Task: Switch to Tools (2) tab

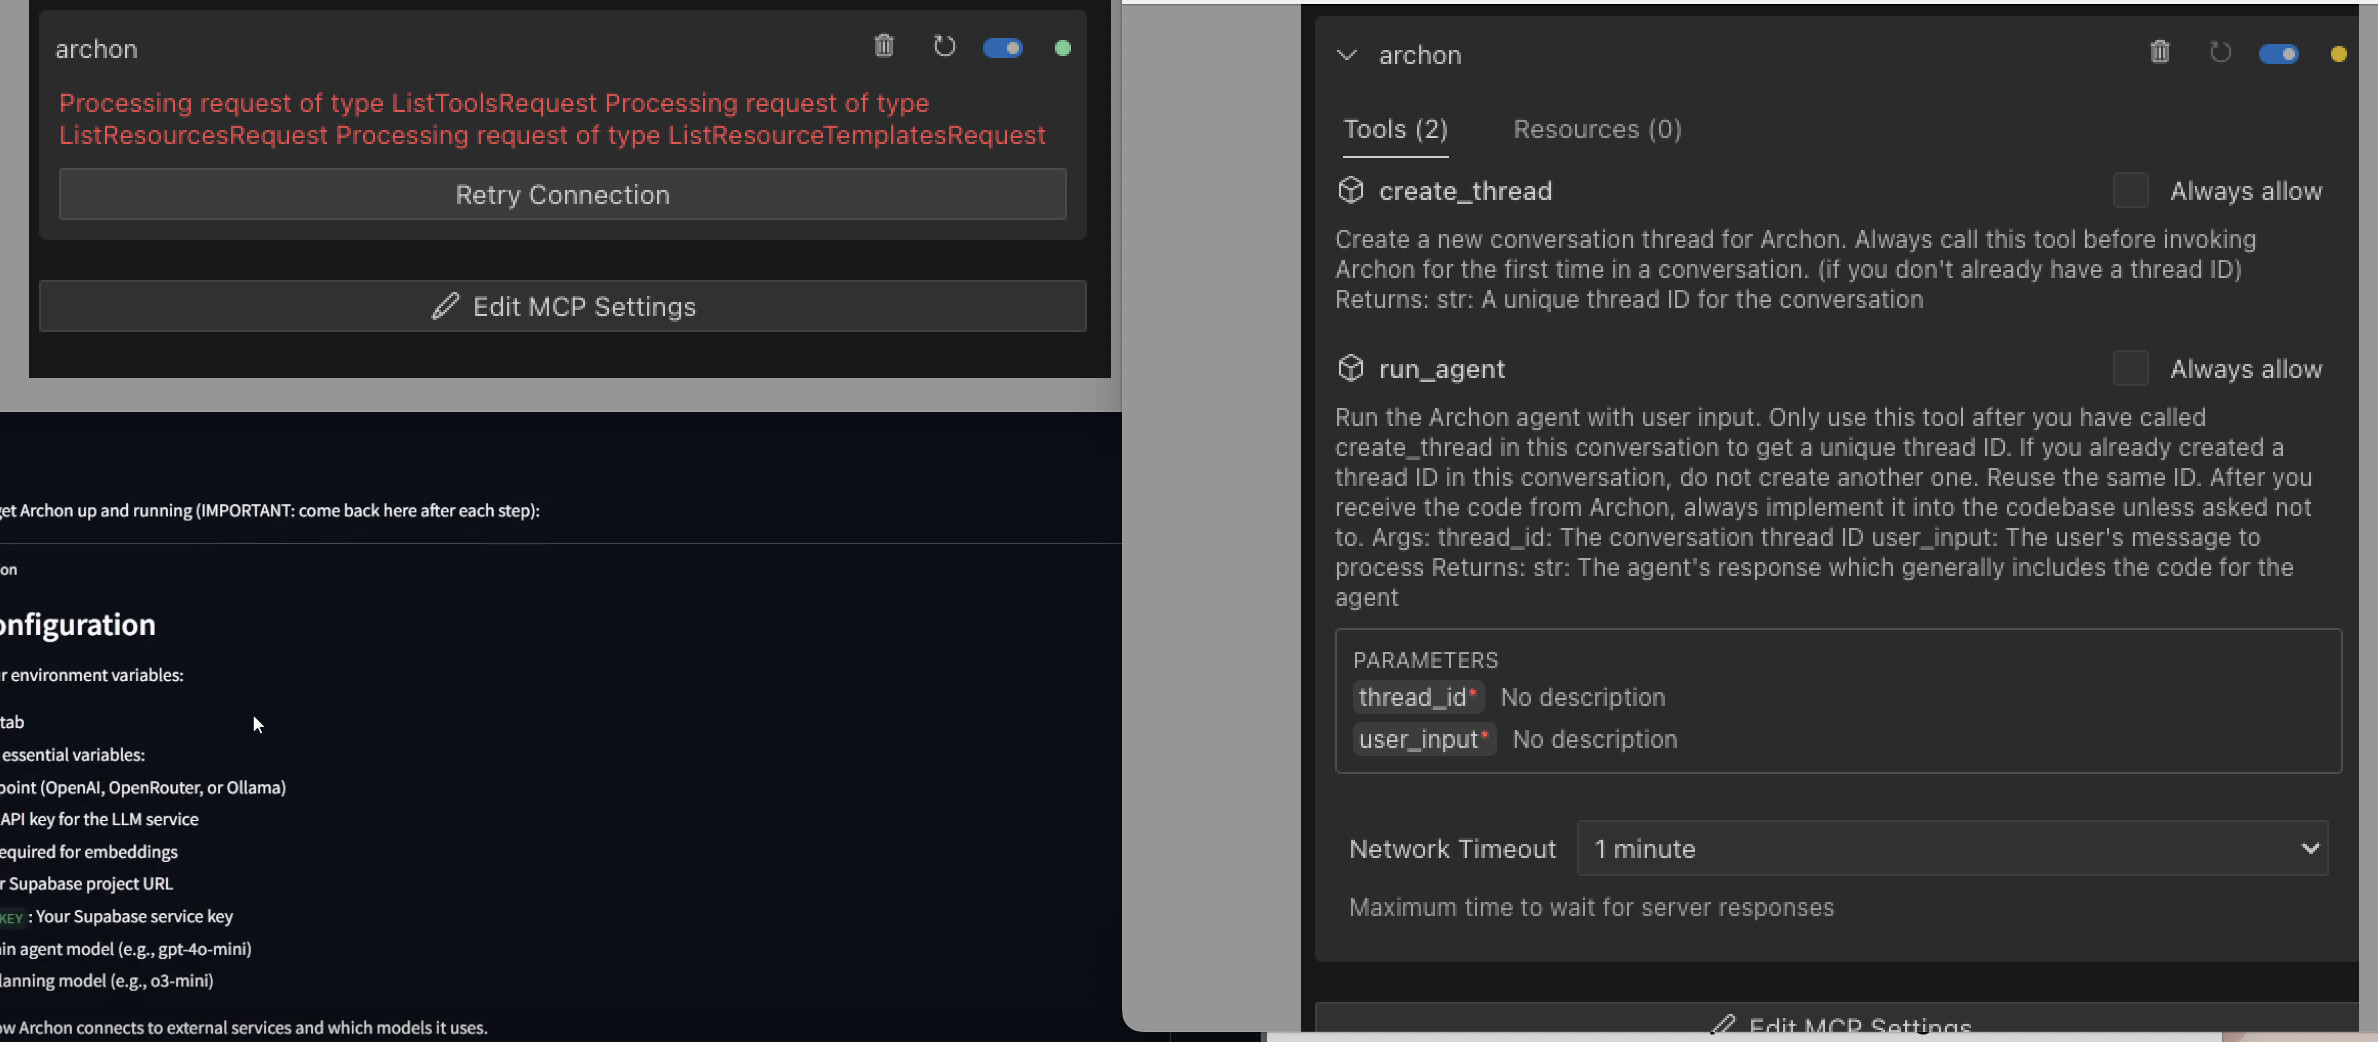Action: [x=1395, y=130]
